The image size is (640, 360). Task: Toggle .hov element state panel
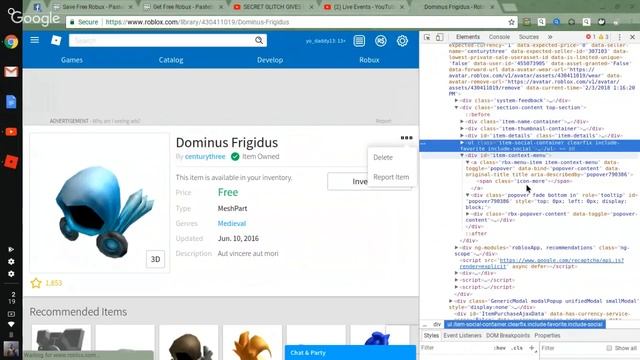[x=500, y=348]
